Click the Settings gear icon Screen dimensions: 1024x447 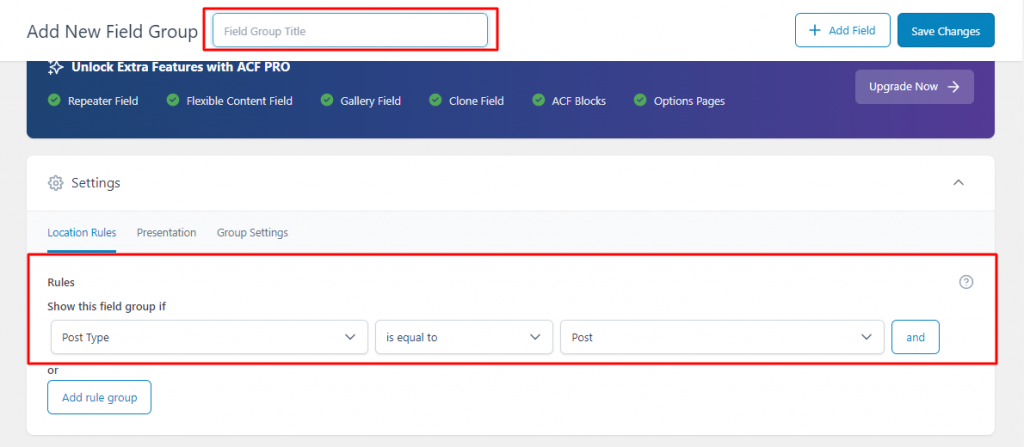click(55, 183)
